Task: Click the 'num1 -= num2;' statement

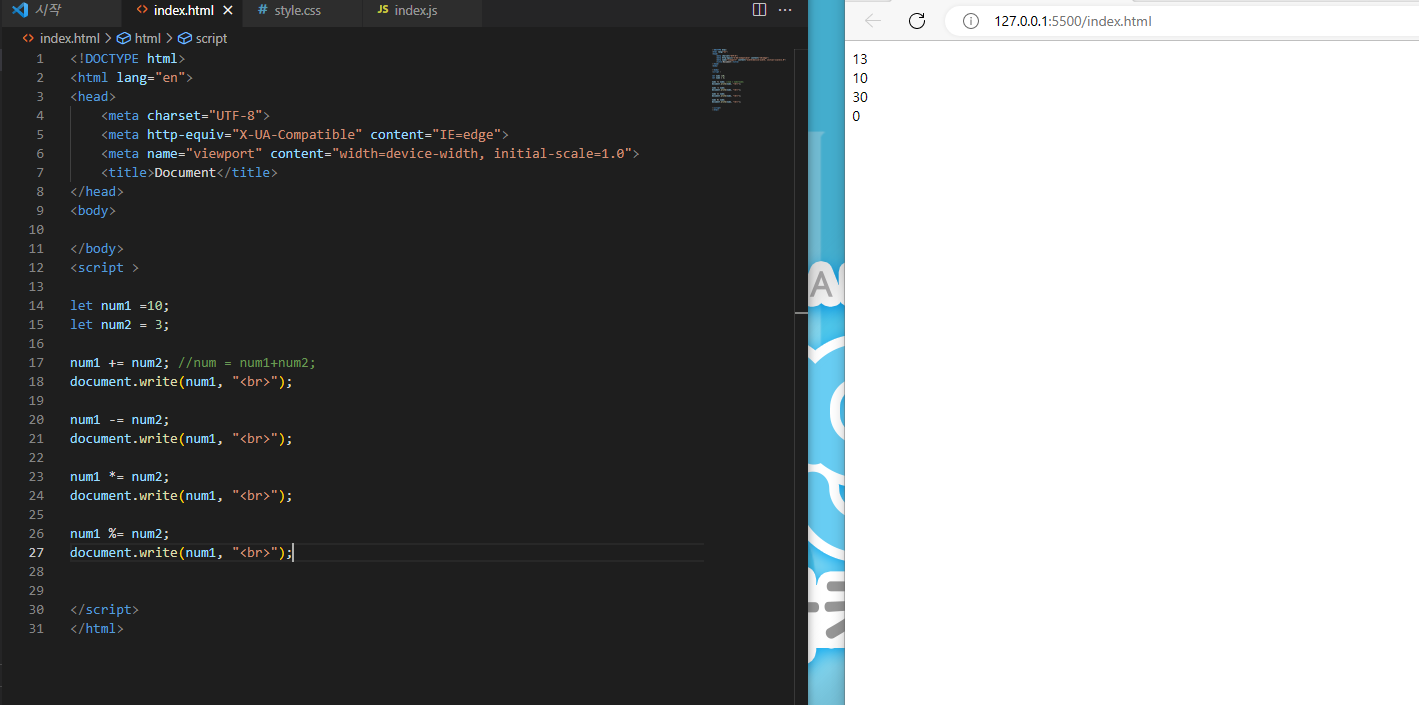Action: (x=120, y=420)
